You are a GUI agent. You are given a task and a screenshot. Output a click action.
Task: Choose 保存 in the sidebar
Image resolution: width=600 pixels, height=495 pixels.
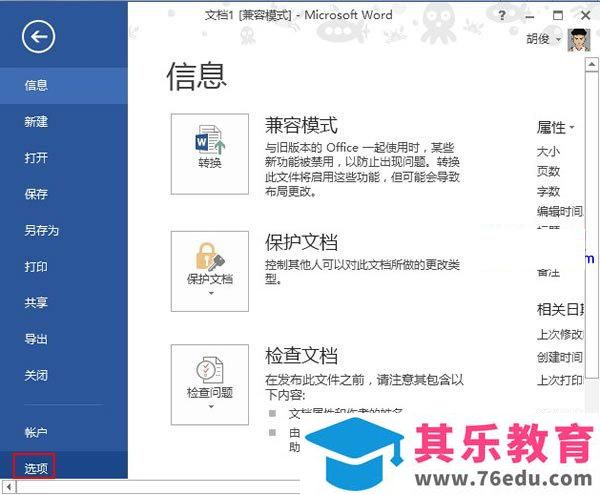point(64,194)
